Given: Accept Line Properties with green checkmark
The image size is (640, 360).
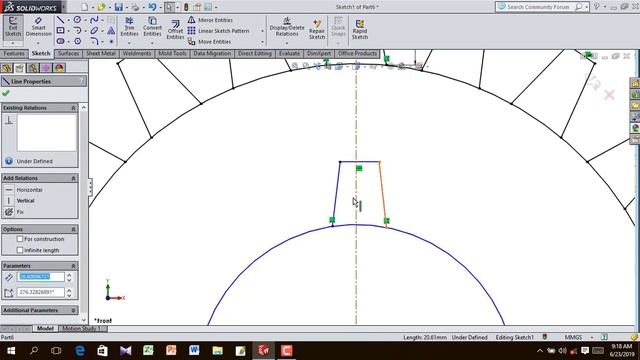Looking at the screenshot, I should point(6,93).
